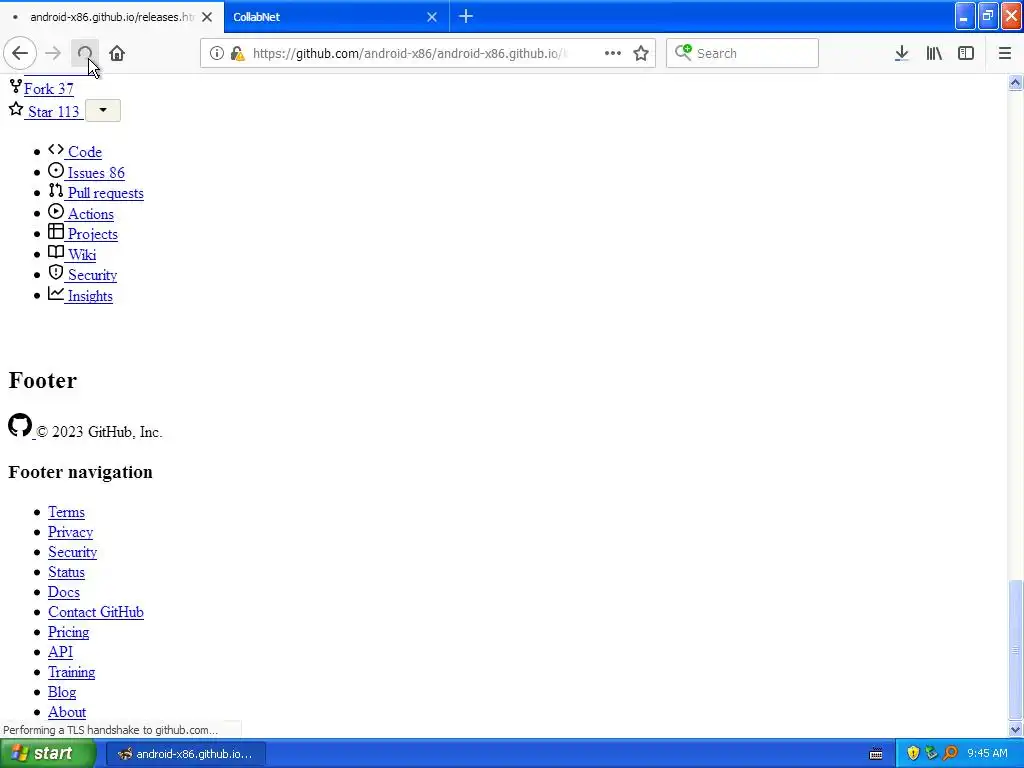Open the Training link
The height and width of the screenshot is (768, 1024).
(x=71, y=672)
